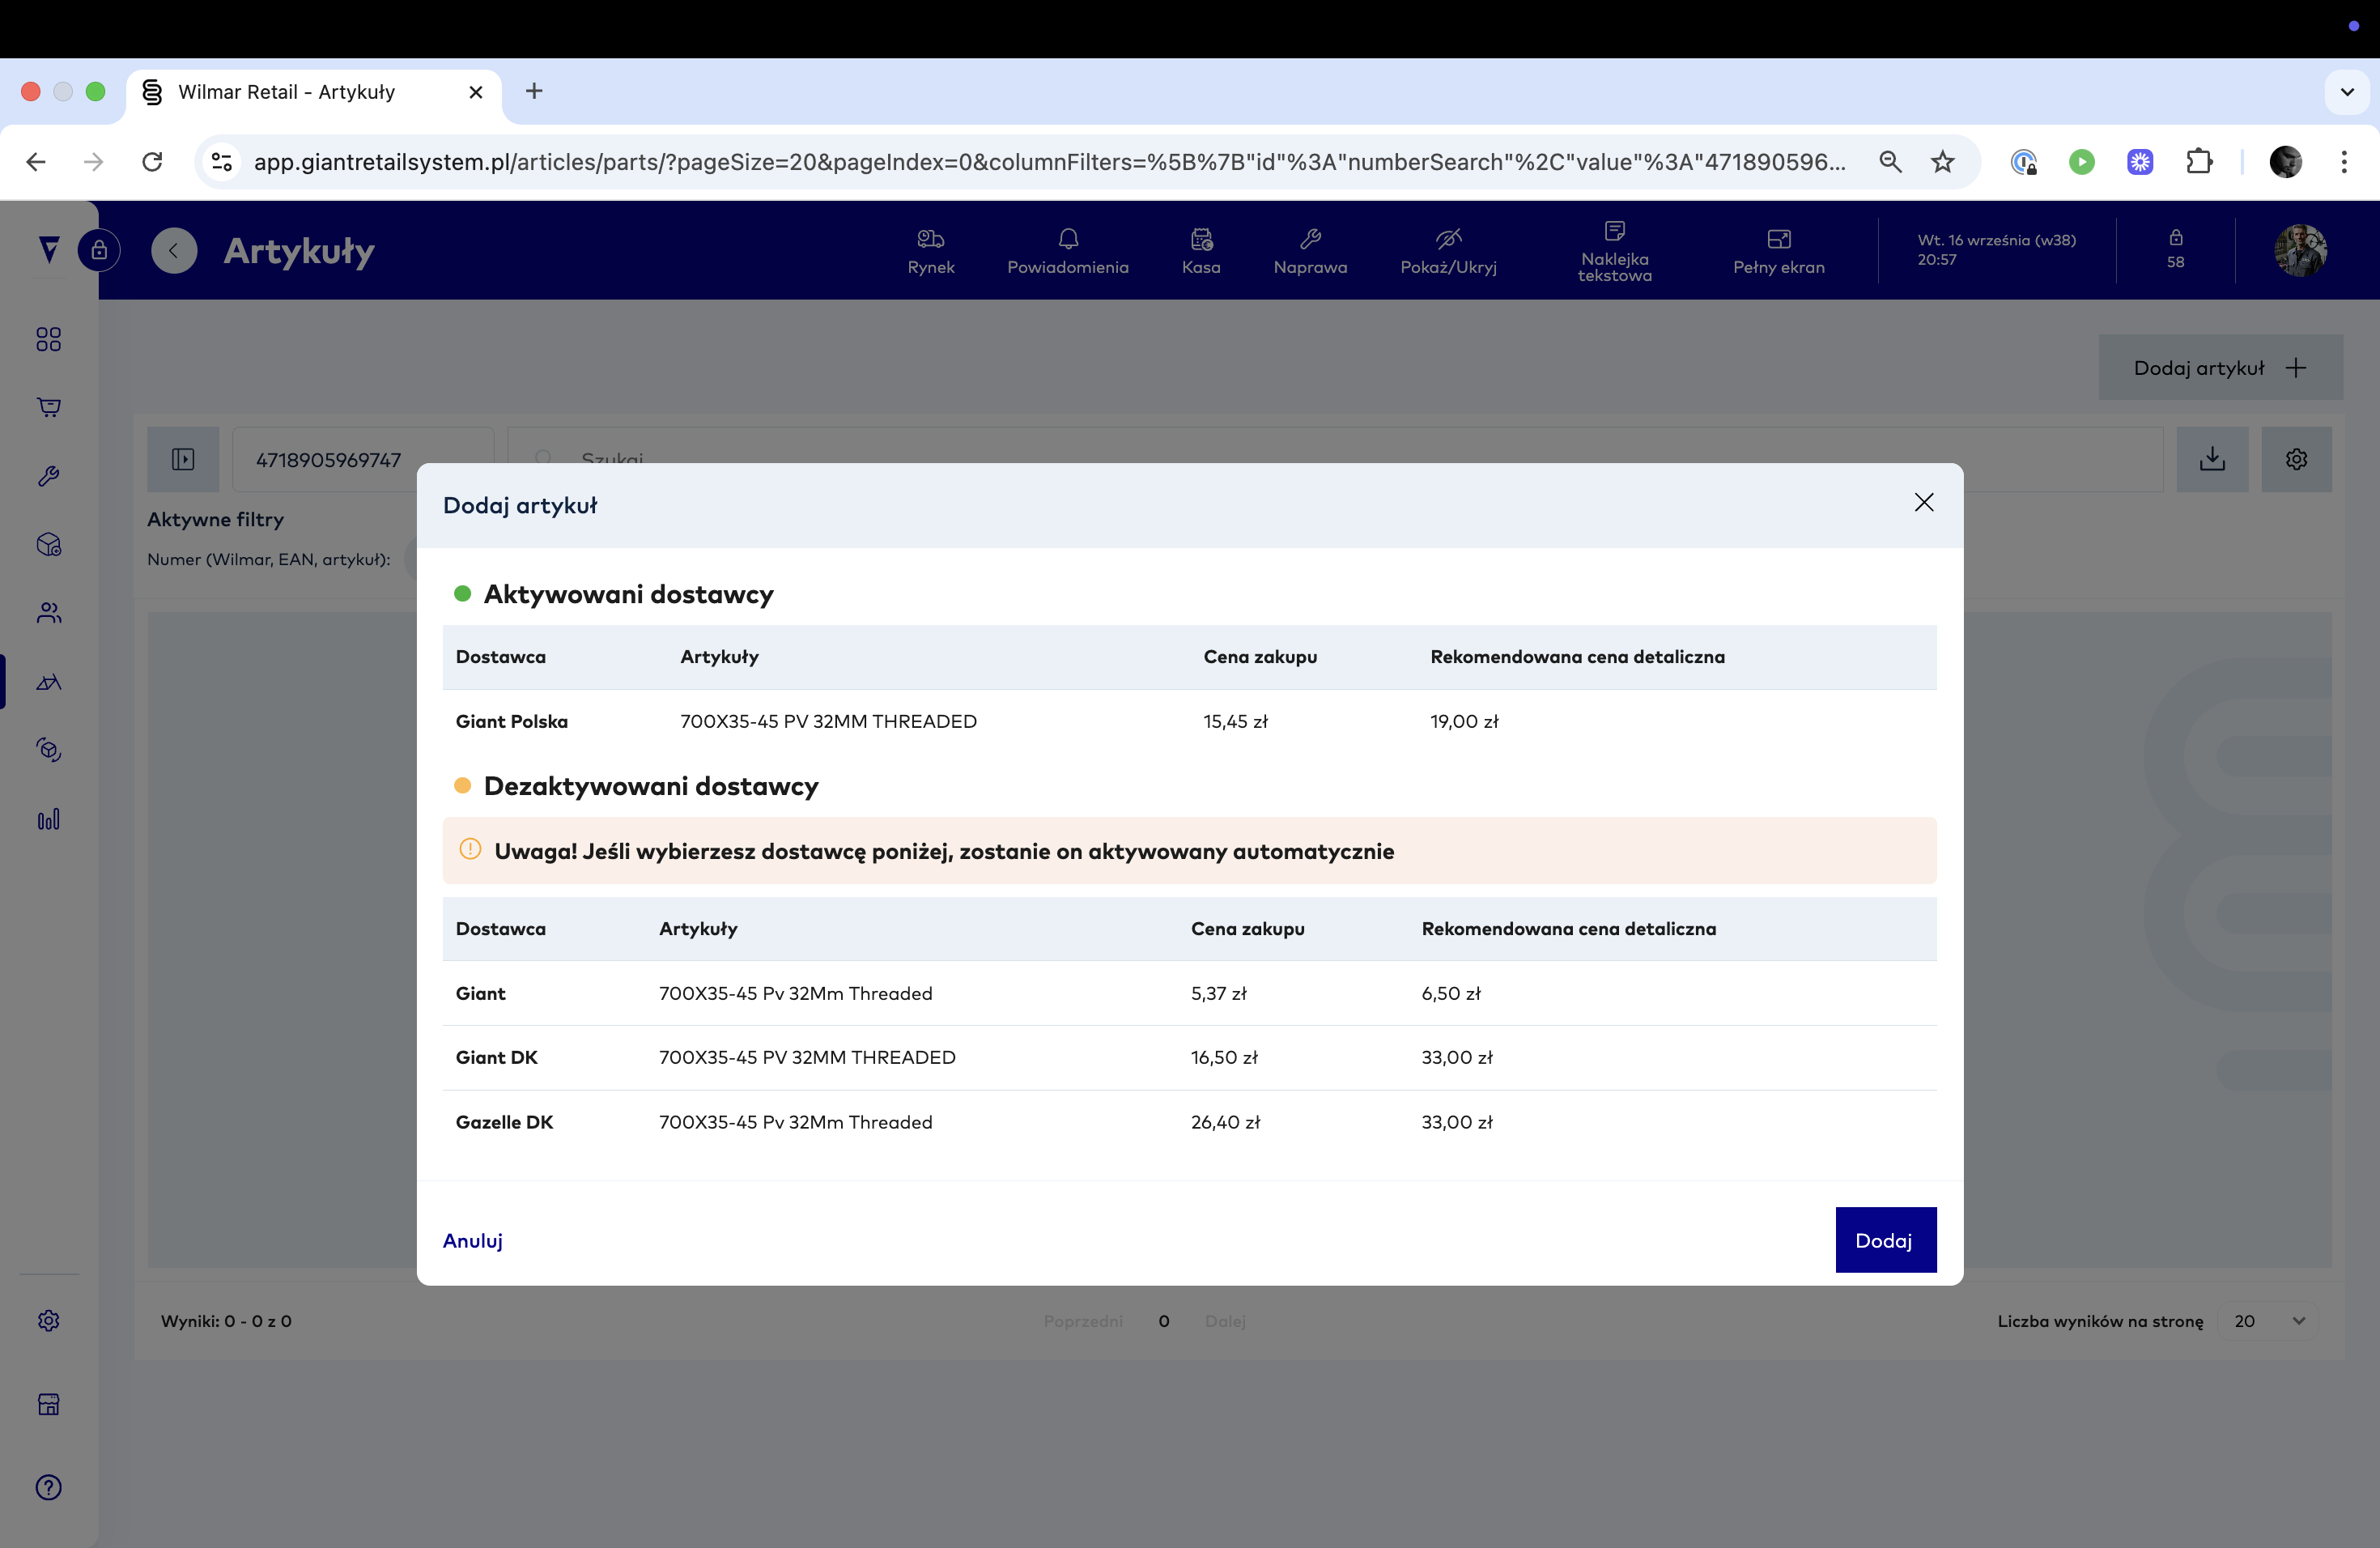Toggle Pokaż/Ukryj visibility

[x=1447, y=250]
